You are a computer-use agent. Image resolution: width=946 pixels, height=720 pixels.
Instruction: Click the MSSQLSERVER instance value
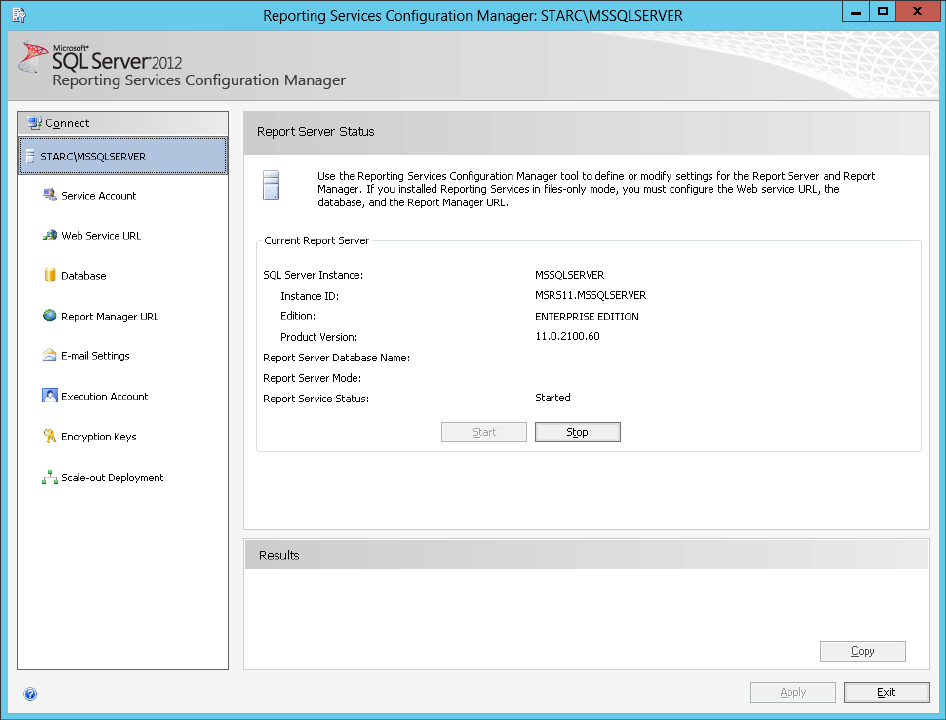(x=569, y=275)
